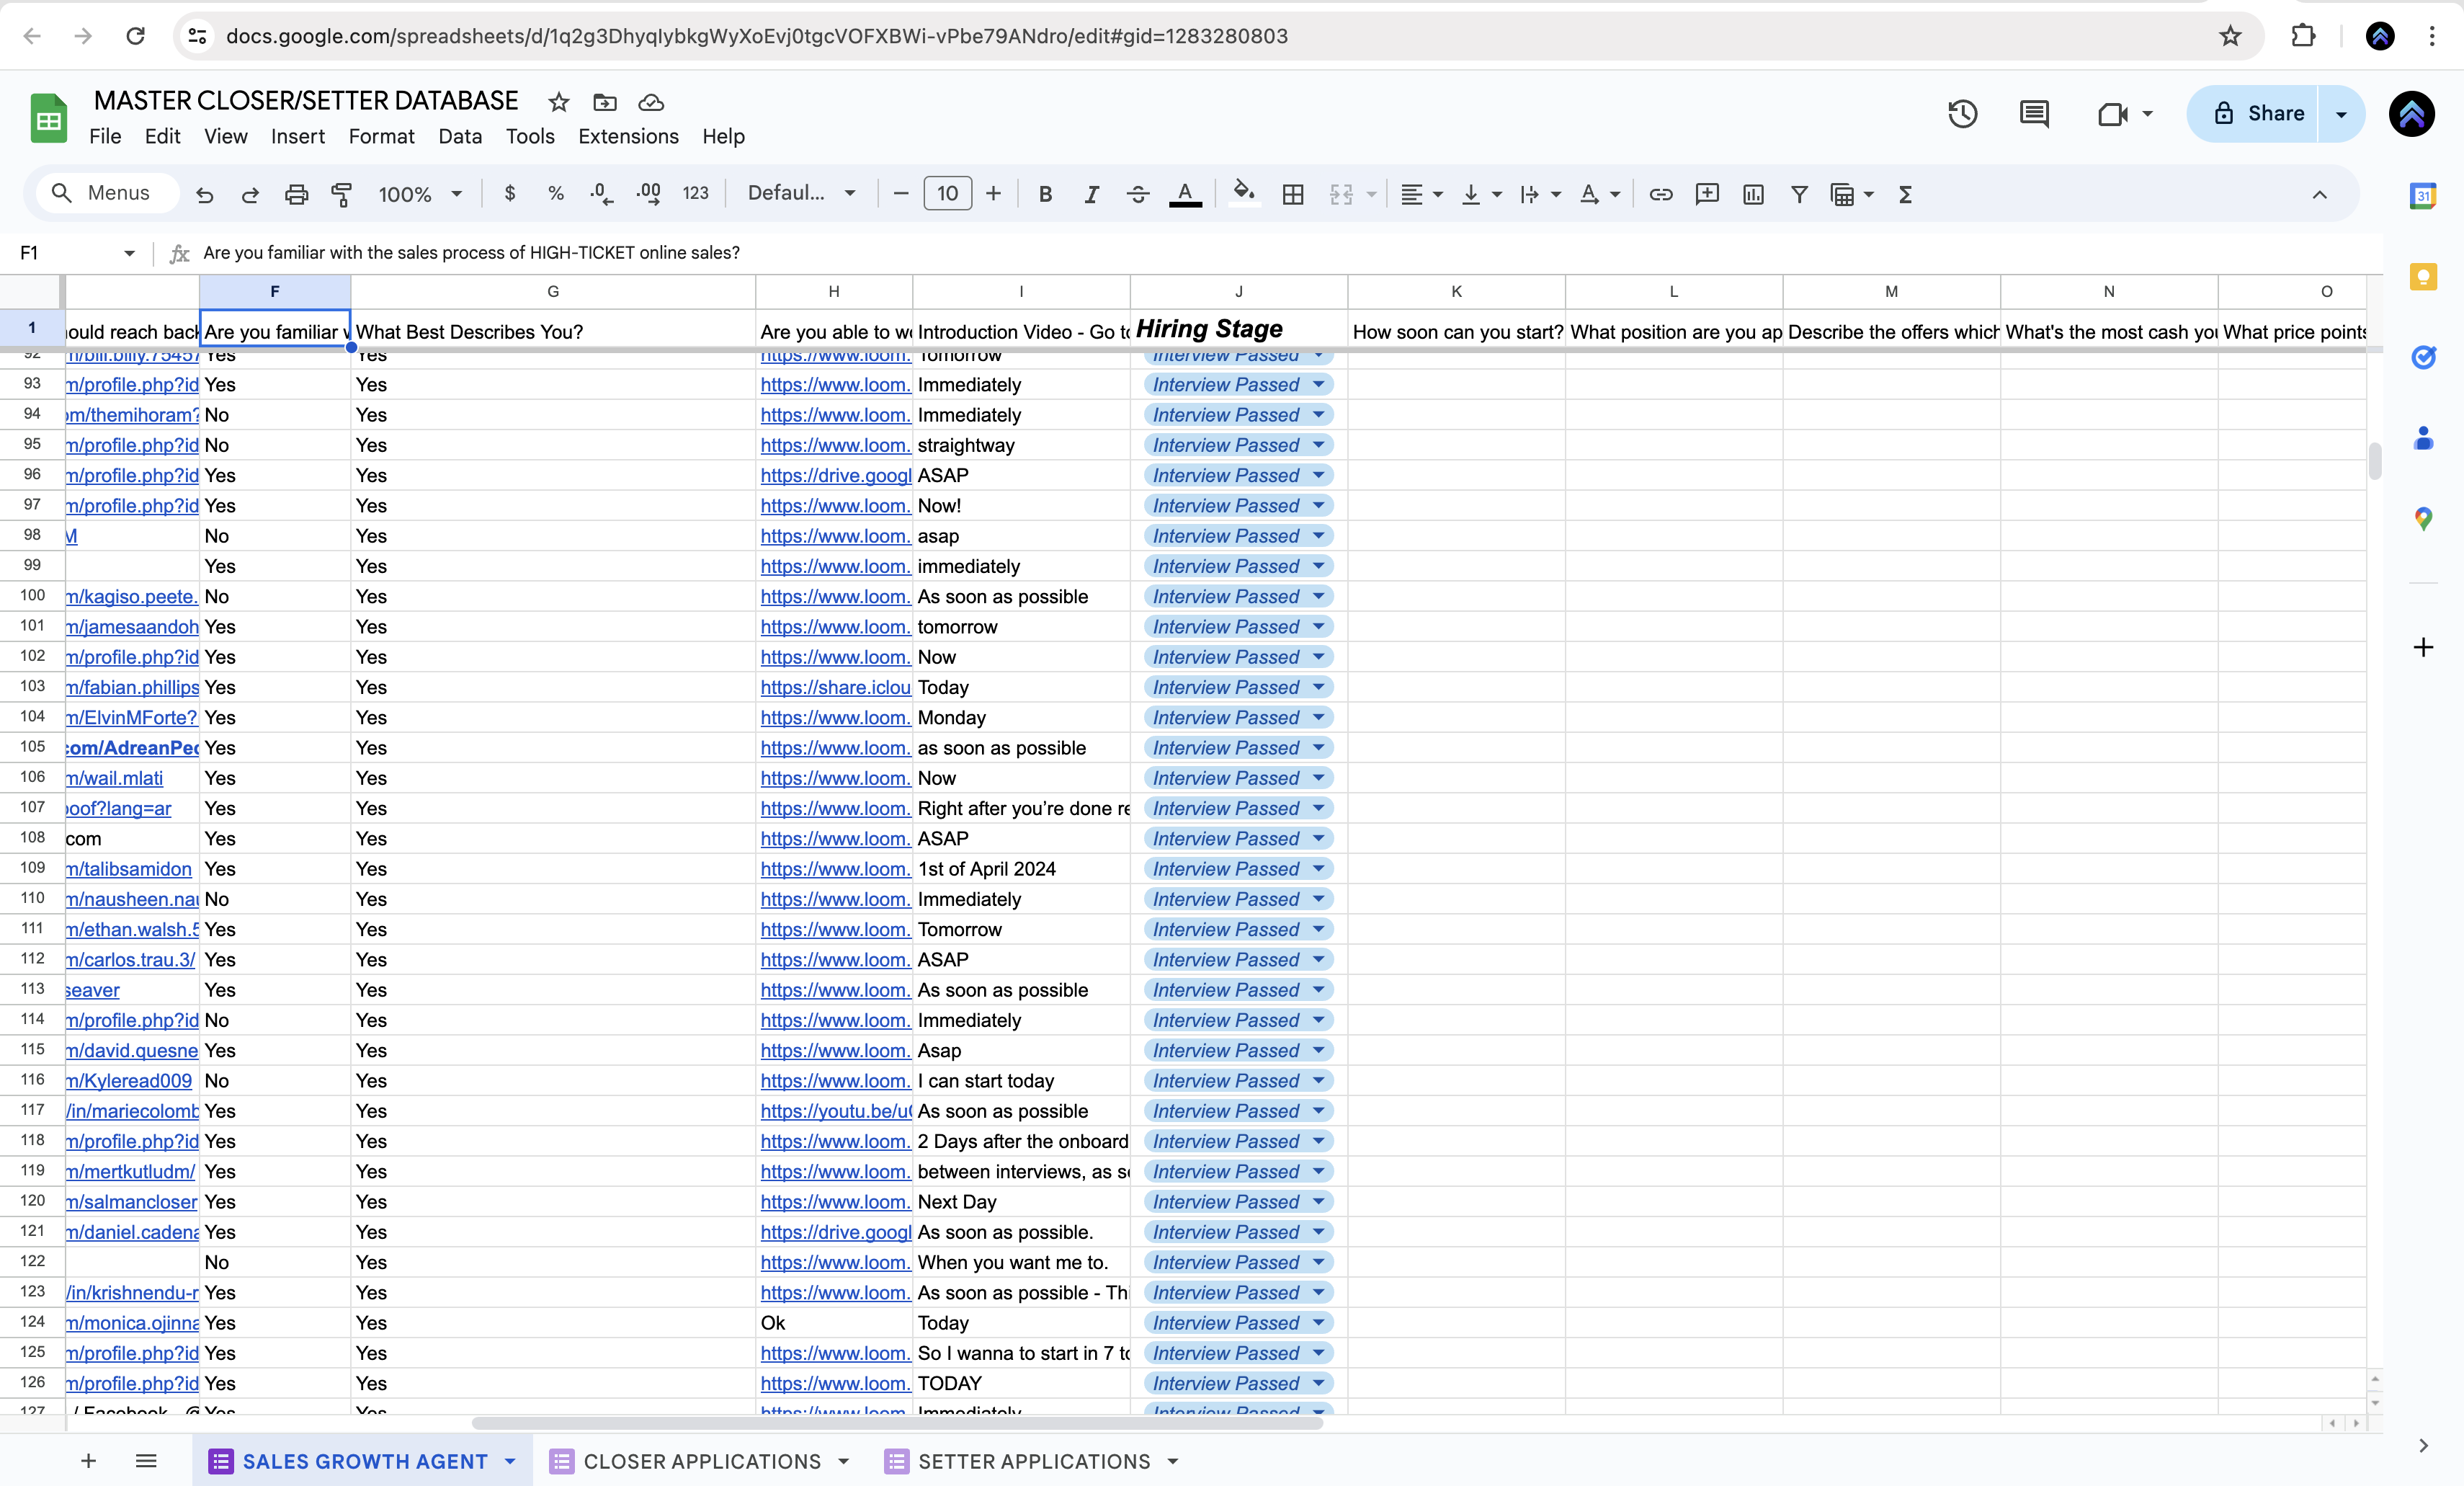Activate the Paint format tool
This screenshot has width=2464, height=1486.
pos(342,193)
